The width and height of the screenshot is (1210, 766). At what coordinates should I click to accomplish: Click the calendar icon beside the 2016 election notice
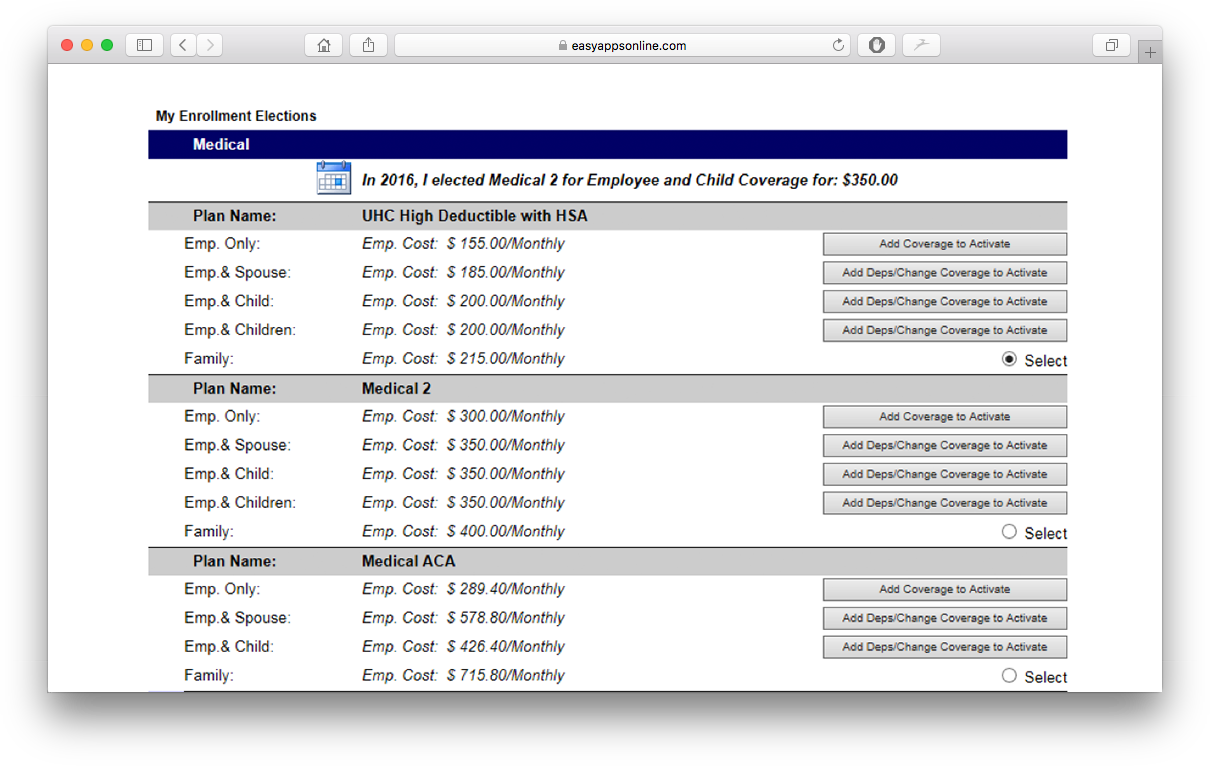point(333,177)
